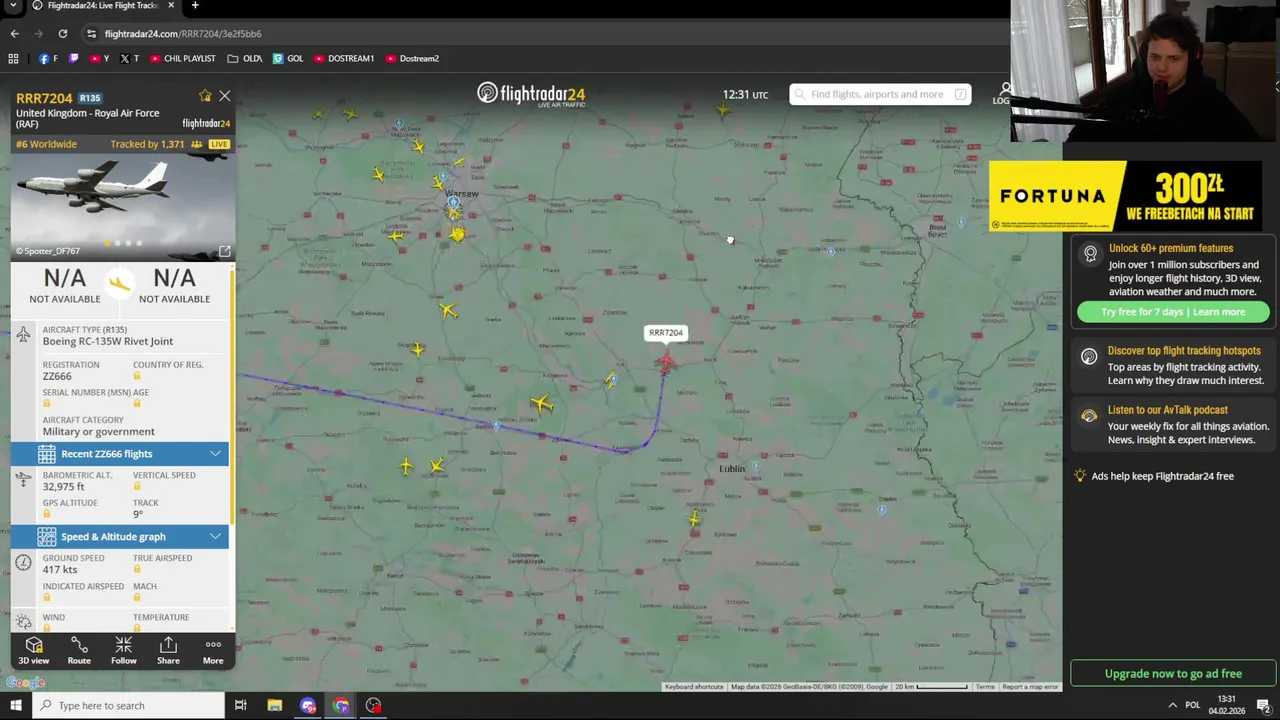The width and height of the screenshot is (1280, 720).
Task: Click the browser address bar URL
Action: coord(183,34)
